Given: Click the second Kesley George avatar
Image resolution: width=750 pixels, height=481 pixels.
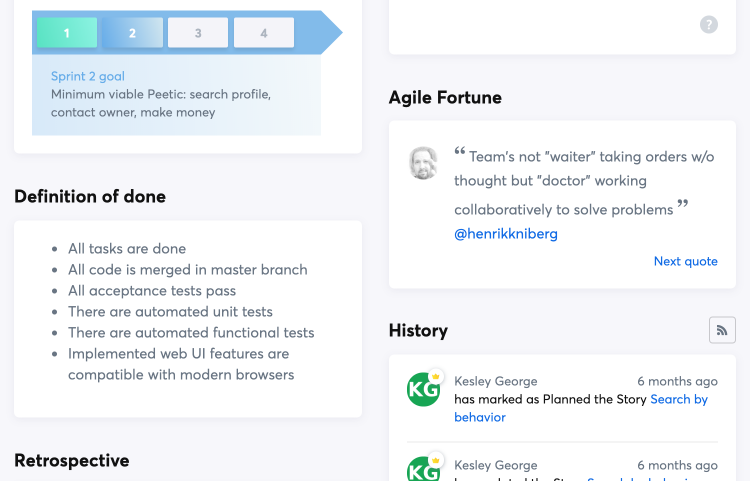Looking at the screenshot, I should click(424, 470).
